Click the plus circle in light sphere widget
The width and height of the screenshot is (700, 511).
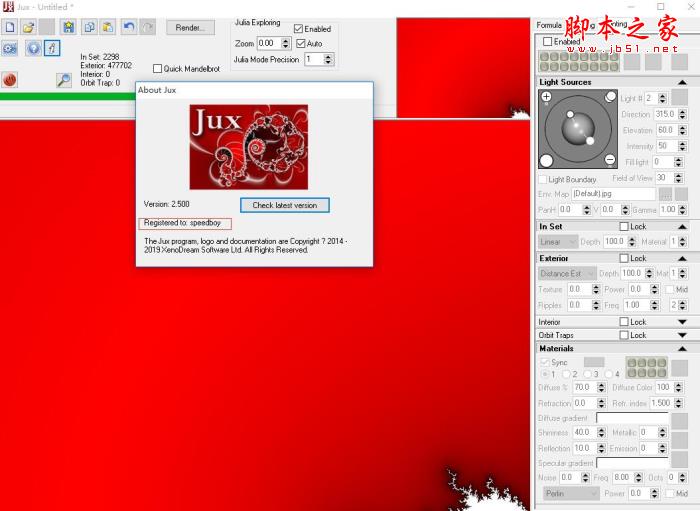[546, 96]
